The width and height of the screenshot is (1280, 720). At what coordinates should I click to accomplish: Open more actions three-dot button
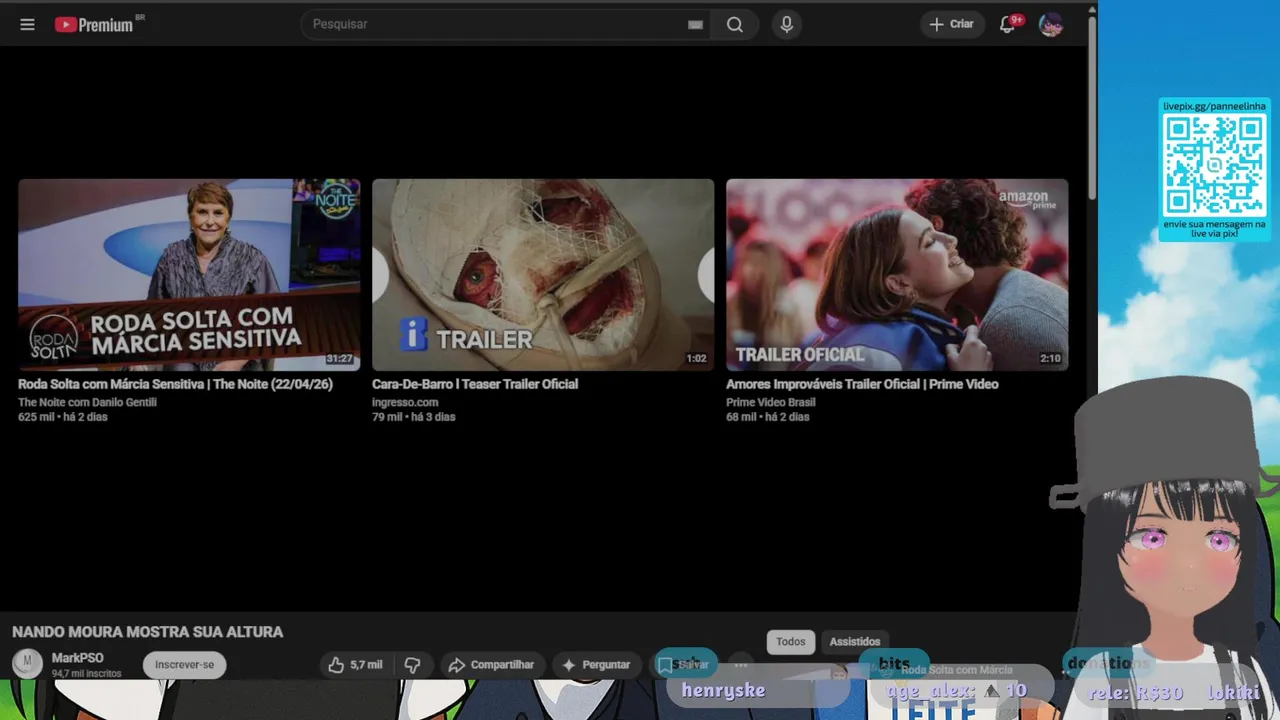pyautogui.click(x=740, y=665)
